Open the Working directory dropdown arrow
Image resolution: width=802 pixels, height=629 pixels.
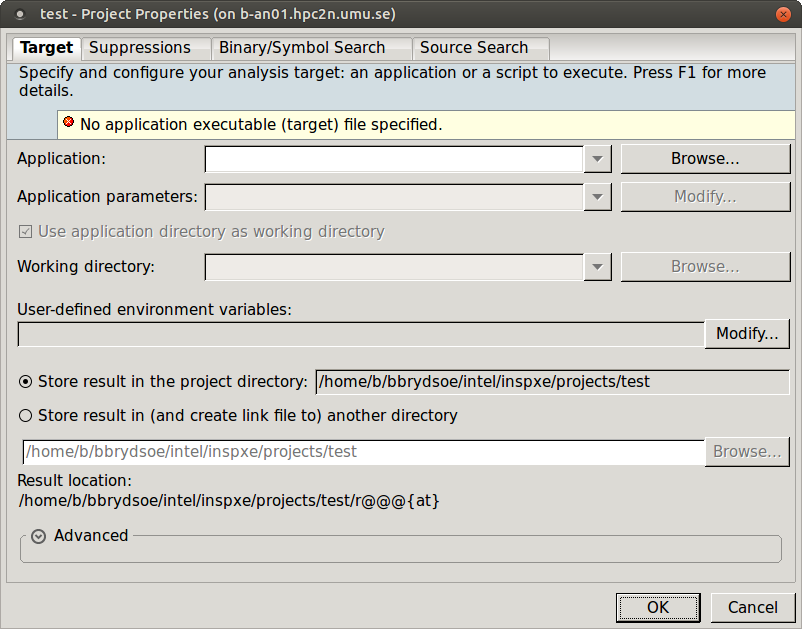click(597, 267)
